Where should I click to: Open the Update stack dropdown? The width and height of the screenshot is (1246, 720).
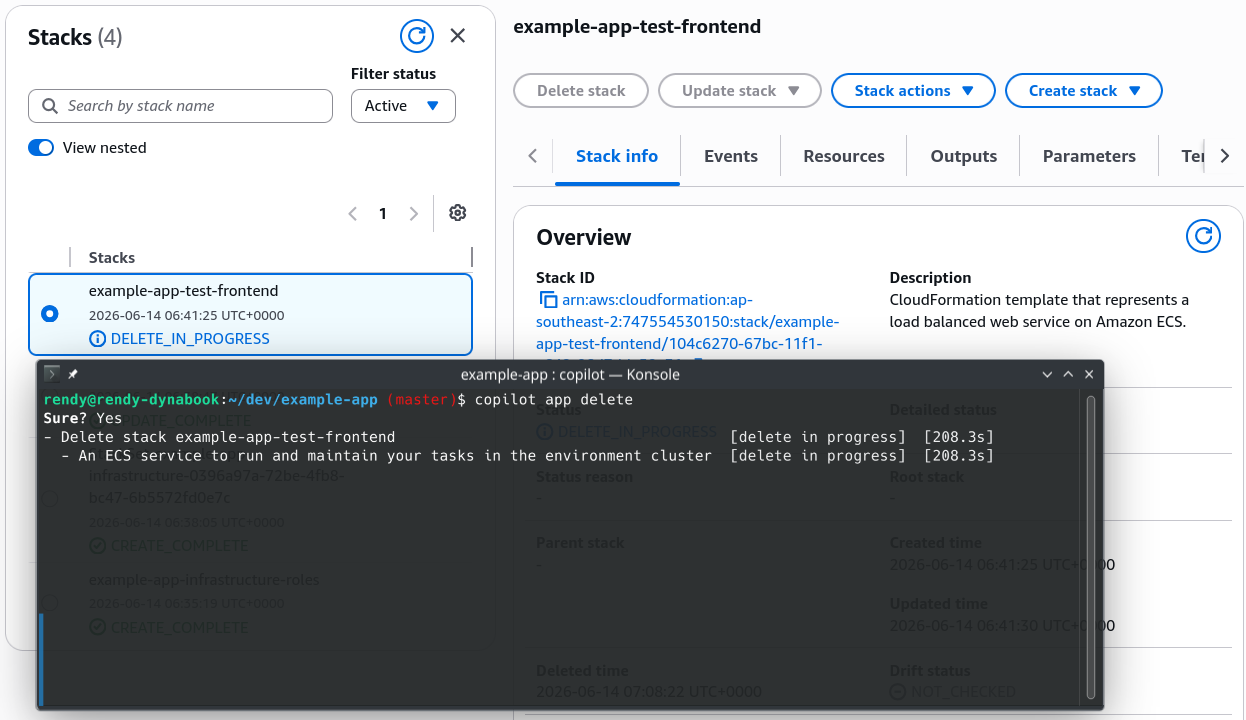coord(740,91)
